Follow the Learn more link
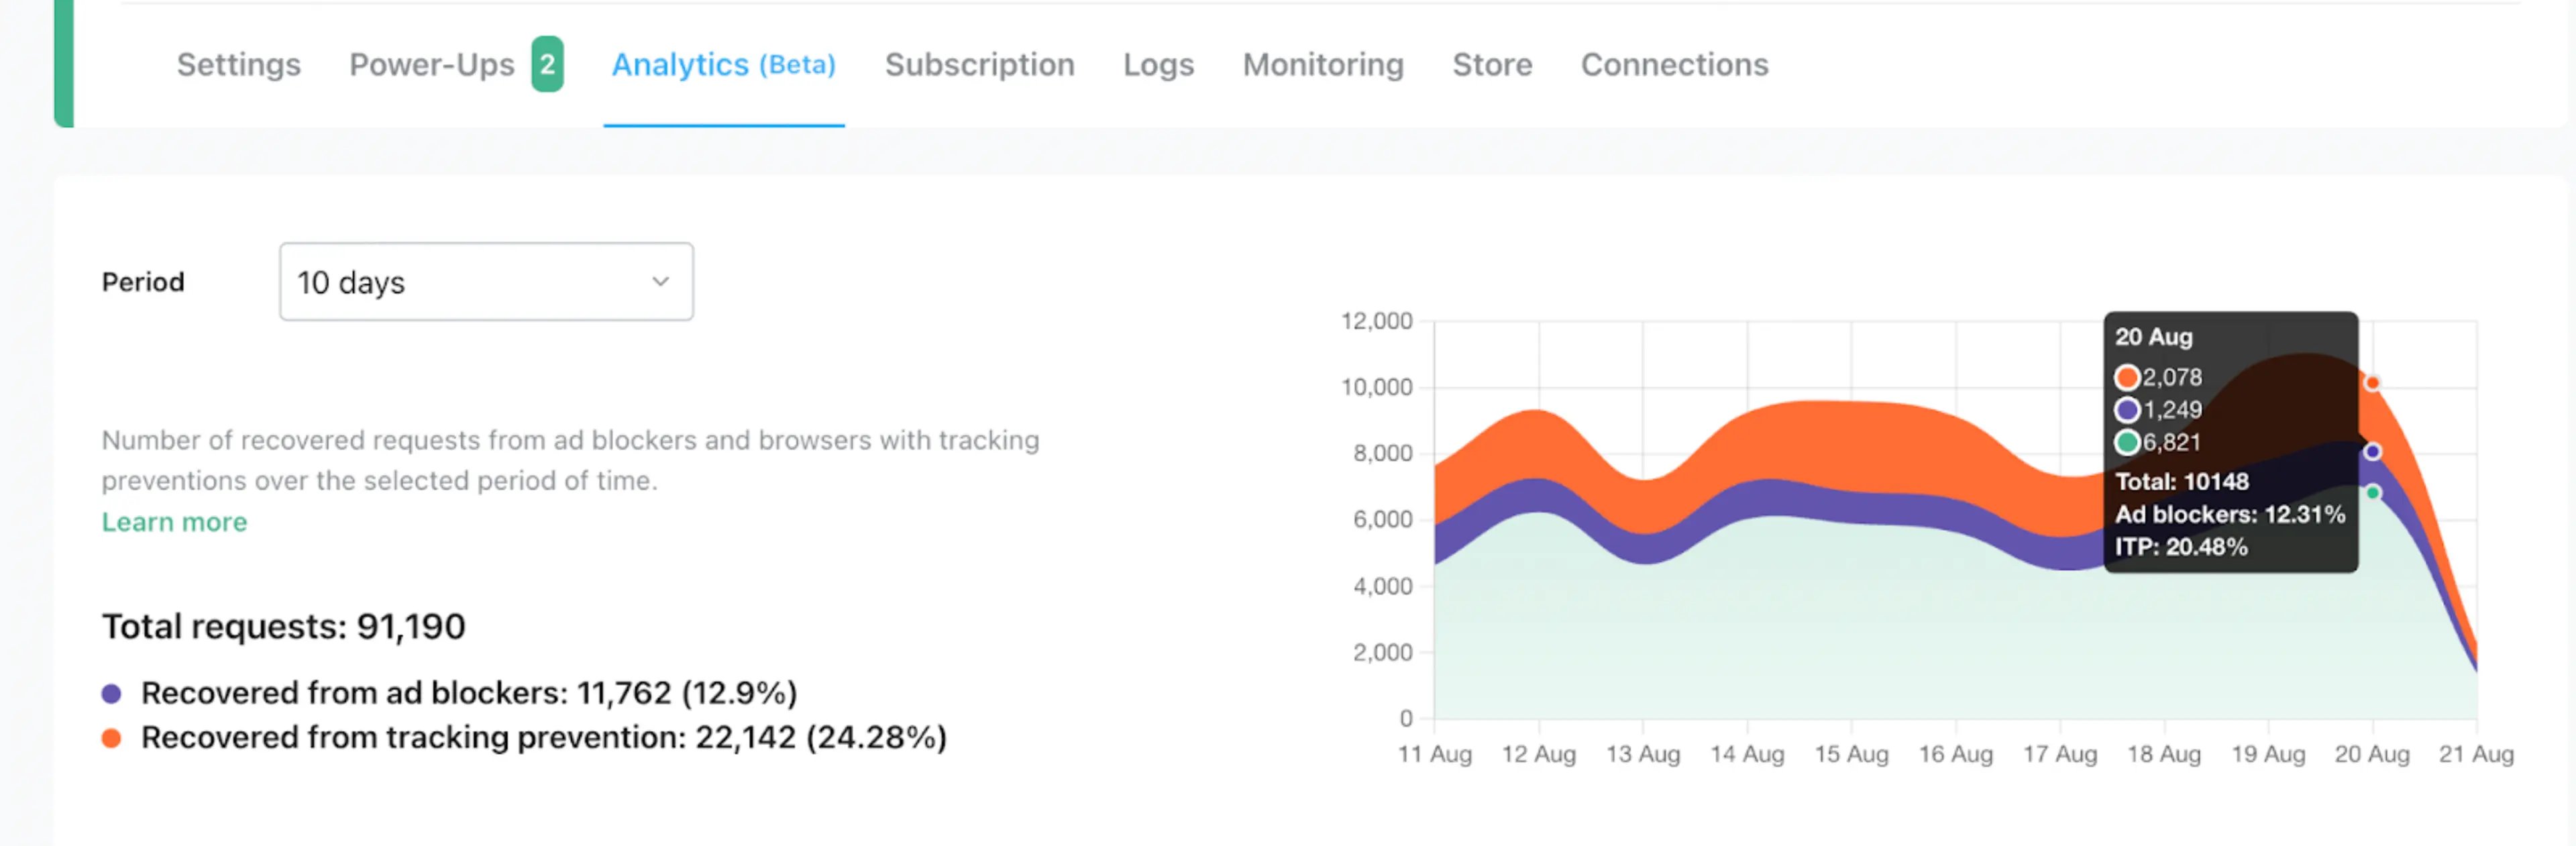The height and width of the screenshot is (846, 2576). 174,522
